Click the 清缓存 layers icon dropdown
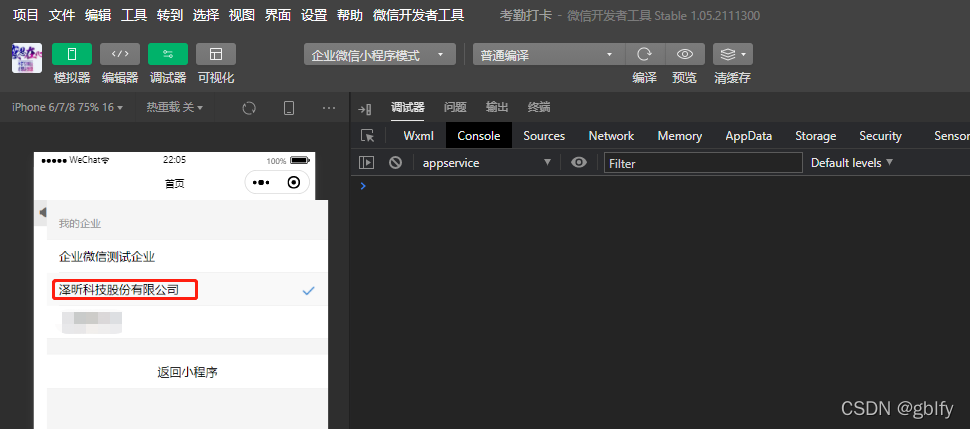970x429 pixels. 733,54
